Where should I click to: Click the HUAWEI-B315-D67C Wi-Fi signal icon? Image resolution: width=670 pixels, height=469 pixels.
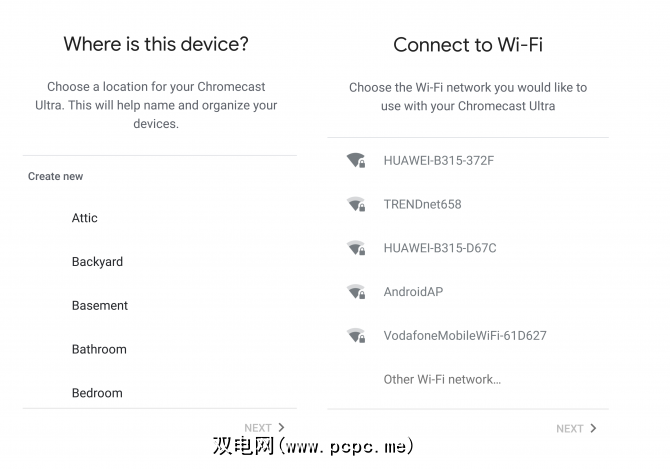[x=355, y=248]
